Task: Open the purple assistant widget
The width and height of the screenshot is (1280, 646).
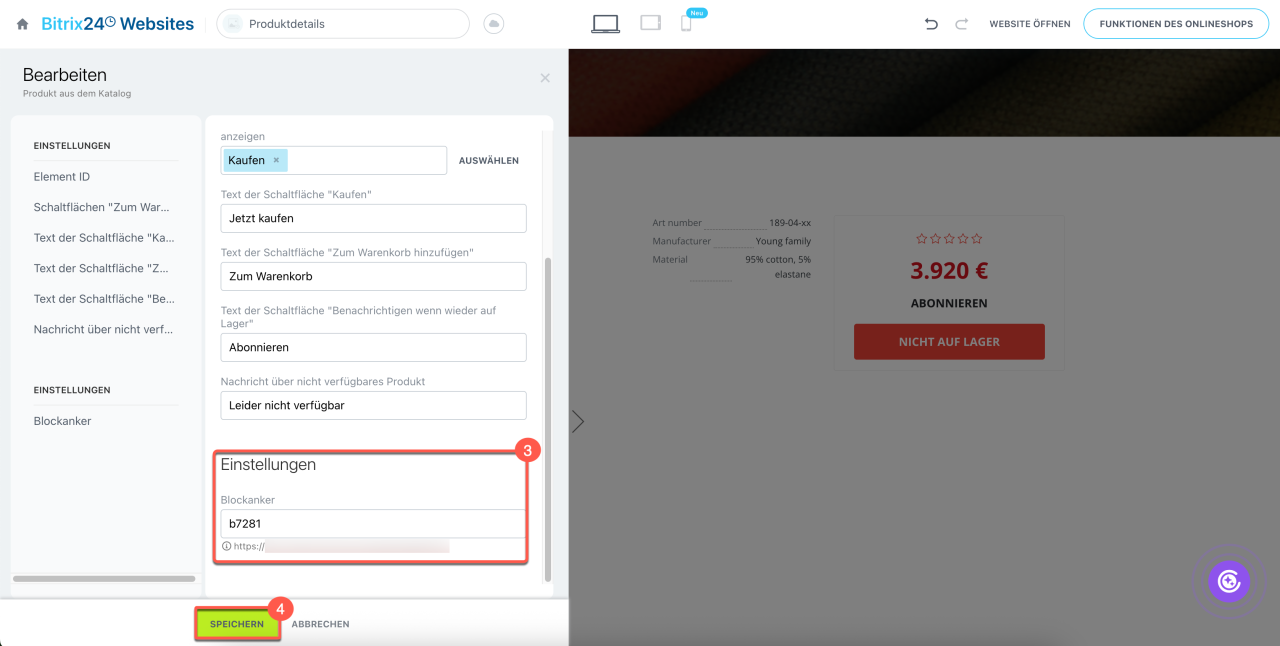Action: (x=1229, y=580)
